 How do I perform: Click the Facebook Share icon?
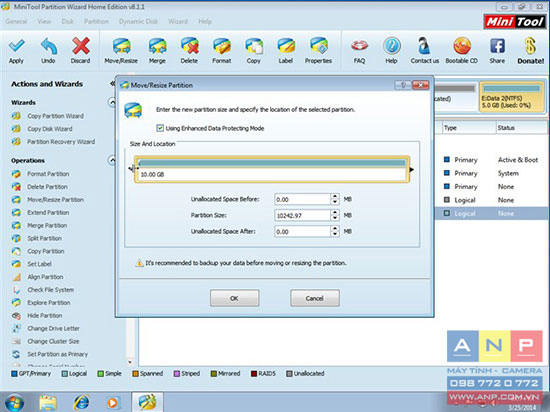pyautogui.click(x=497, y=46)
